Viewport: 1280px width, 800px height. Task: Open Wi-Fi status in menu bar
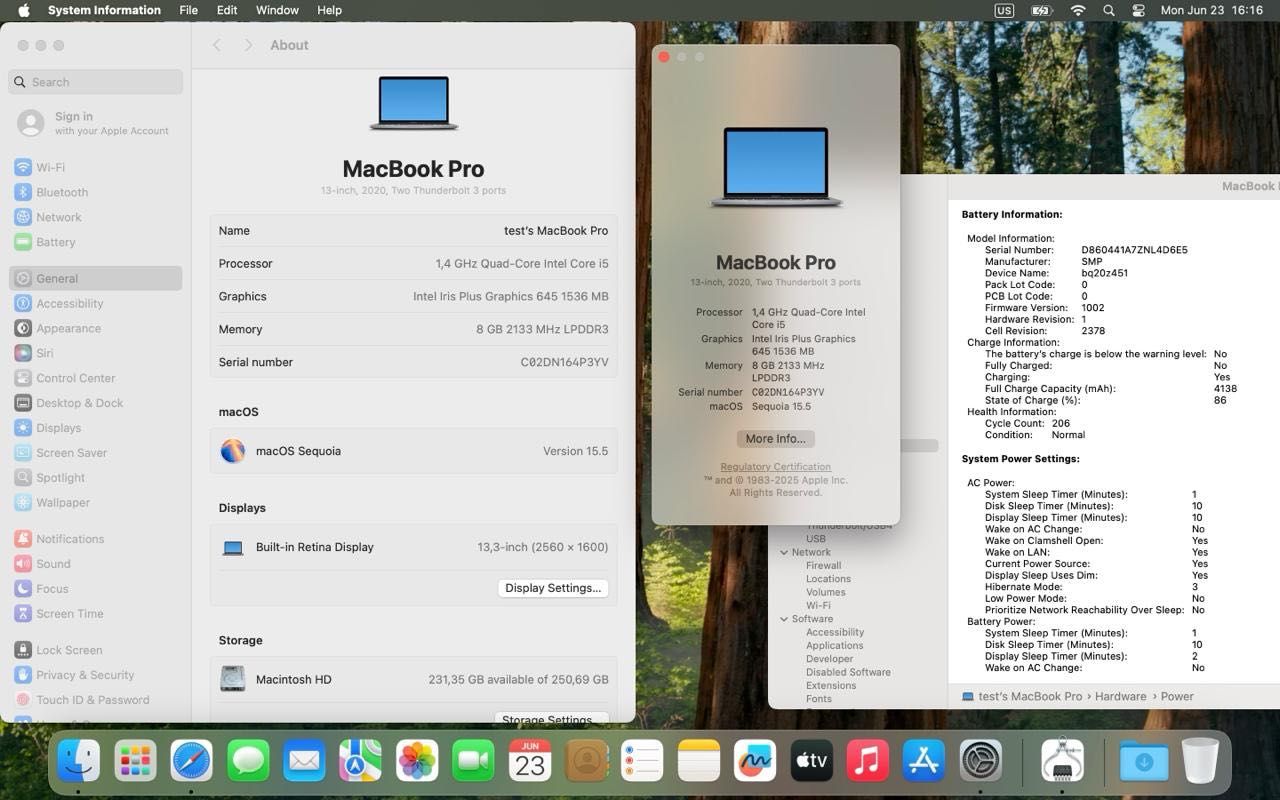1077,10
